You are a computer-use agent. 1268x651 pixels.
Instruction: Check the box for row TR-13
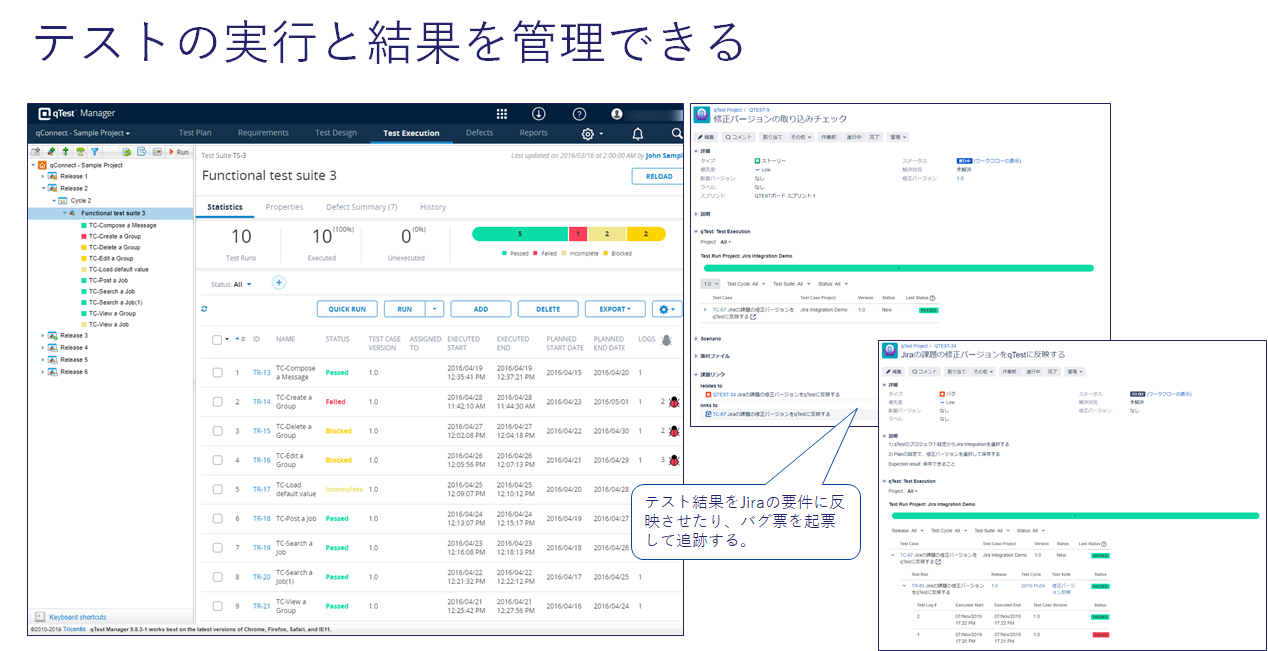click(x=217, y=373)
